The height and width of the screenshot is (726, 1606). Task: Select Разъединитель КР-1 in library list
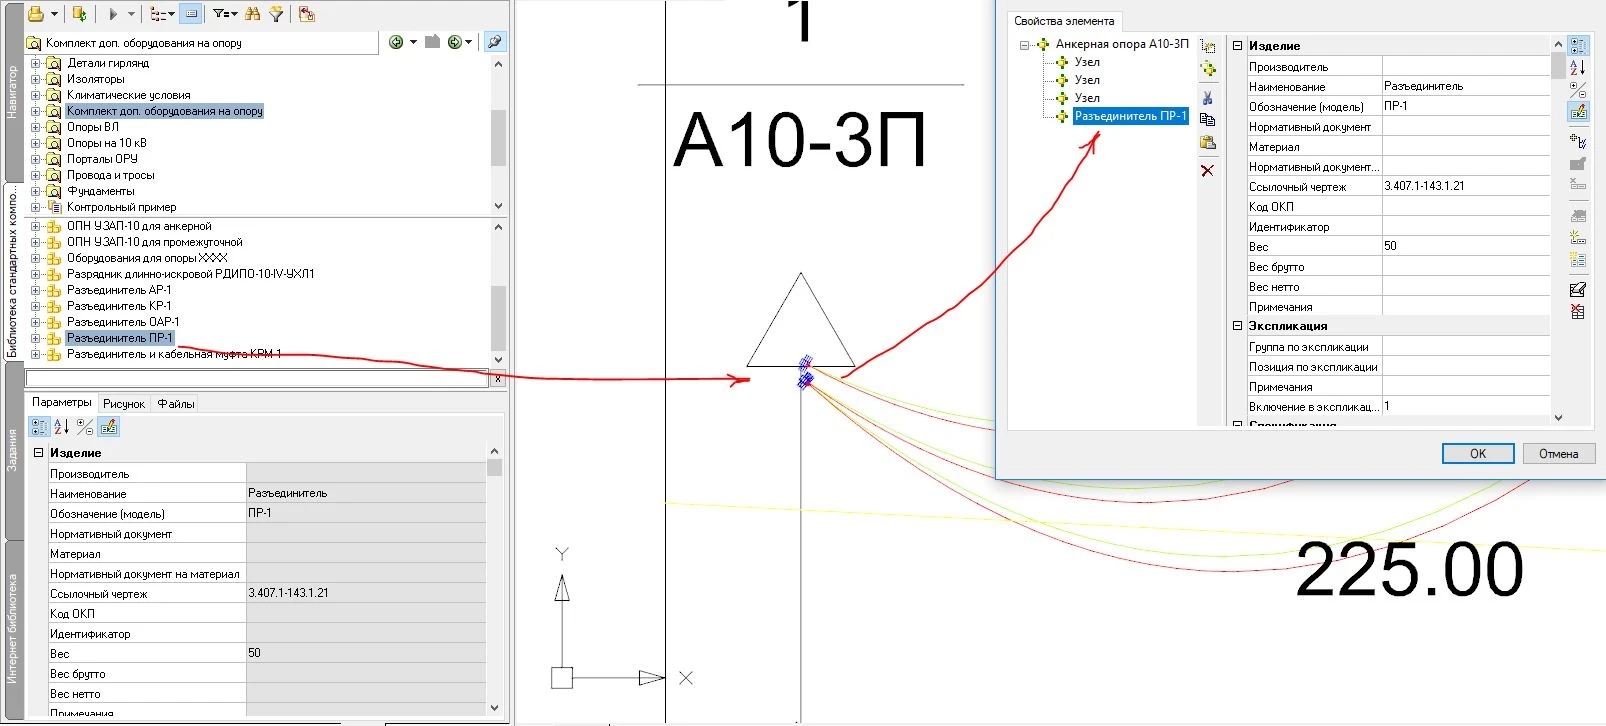click(119, 306)
